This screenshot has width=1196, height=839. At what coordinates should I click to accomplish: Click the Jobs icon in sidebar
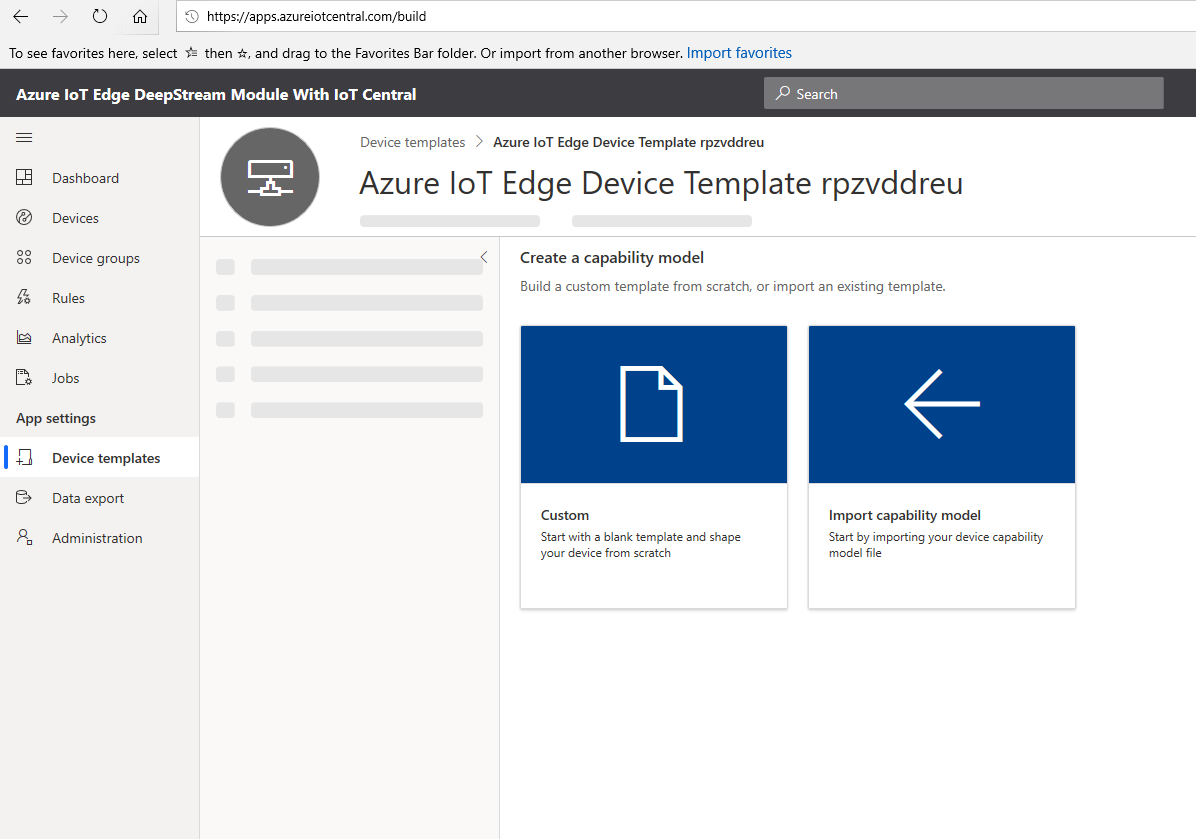[x=24, y=377]
